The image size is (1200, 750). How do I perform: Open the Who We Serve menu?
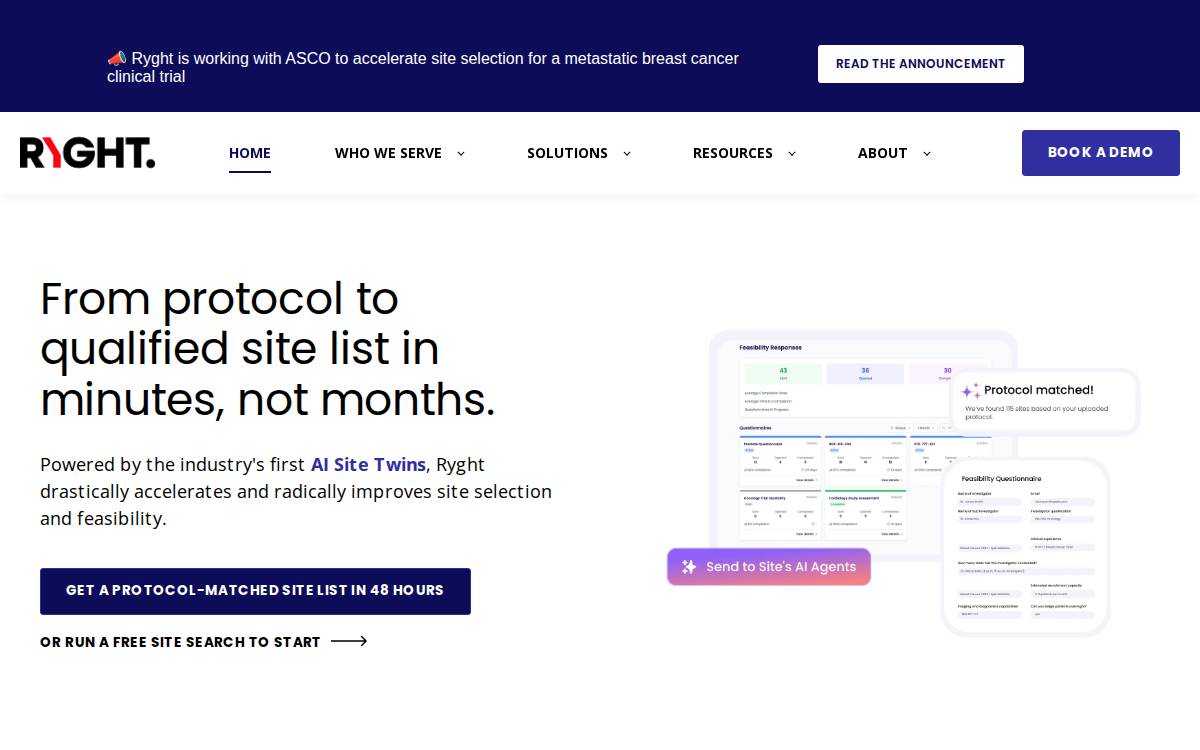pyautogui.click(x=388, y=153)
